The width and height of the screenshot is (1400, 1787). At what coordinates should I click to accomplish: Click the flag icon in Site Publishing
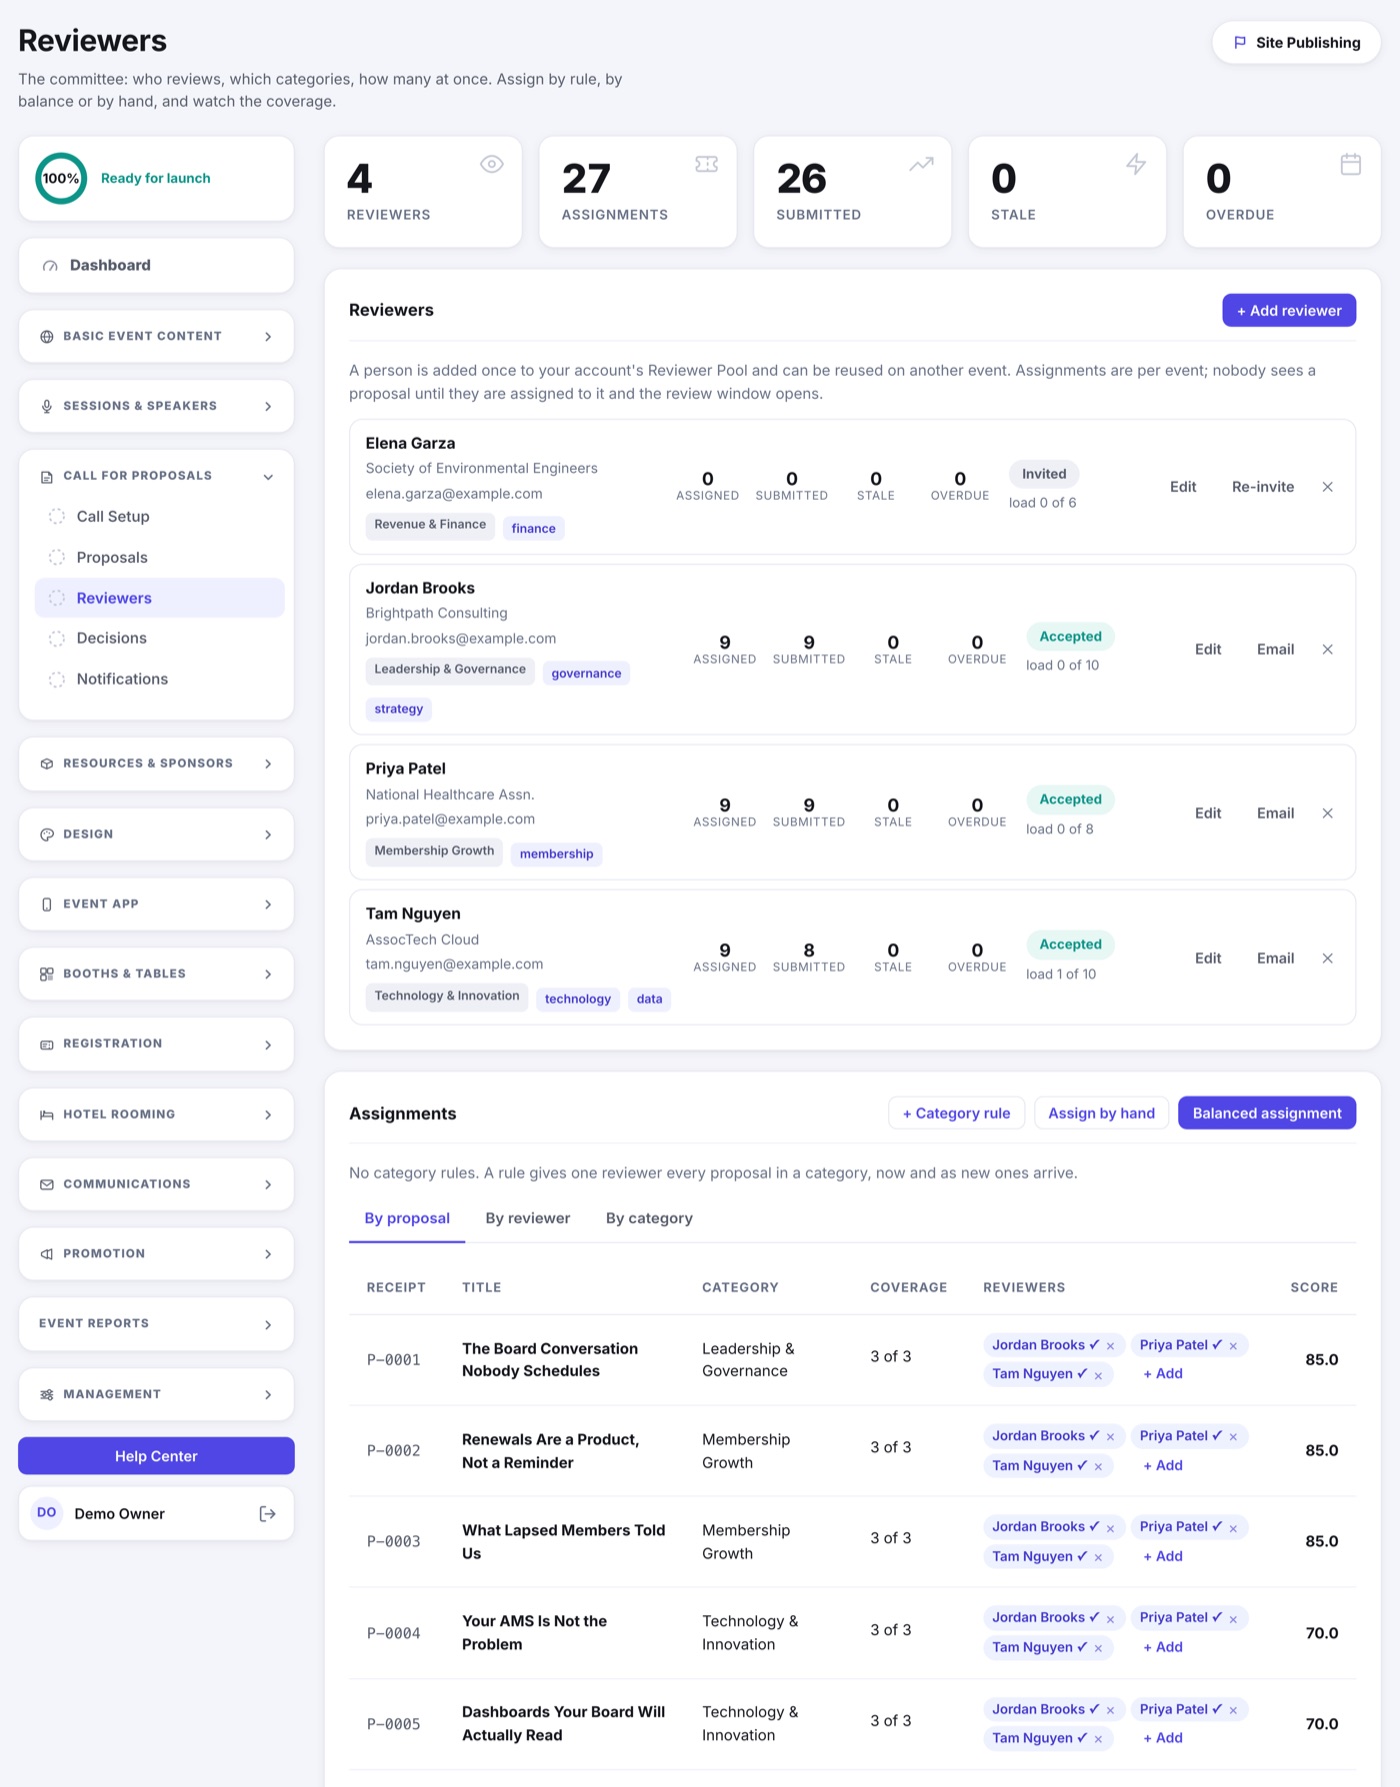(1240, 43)
